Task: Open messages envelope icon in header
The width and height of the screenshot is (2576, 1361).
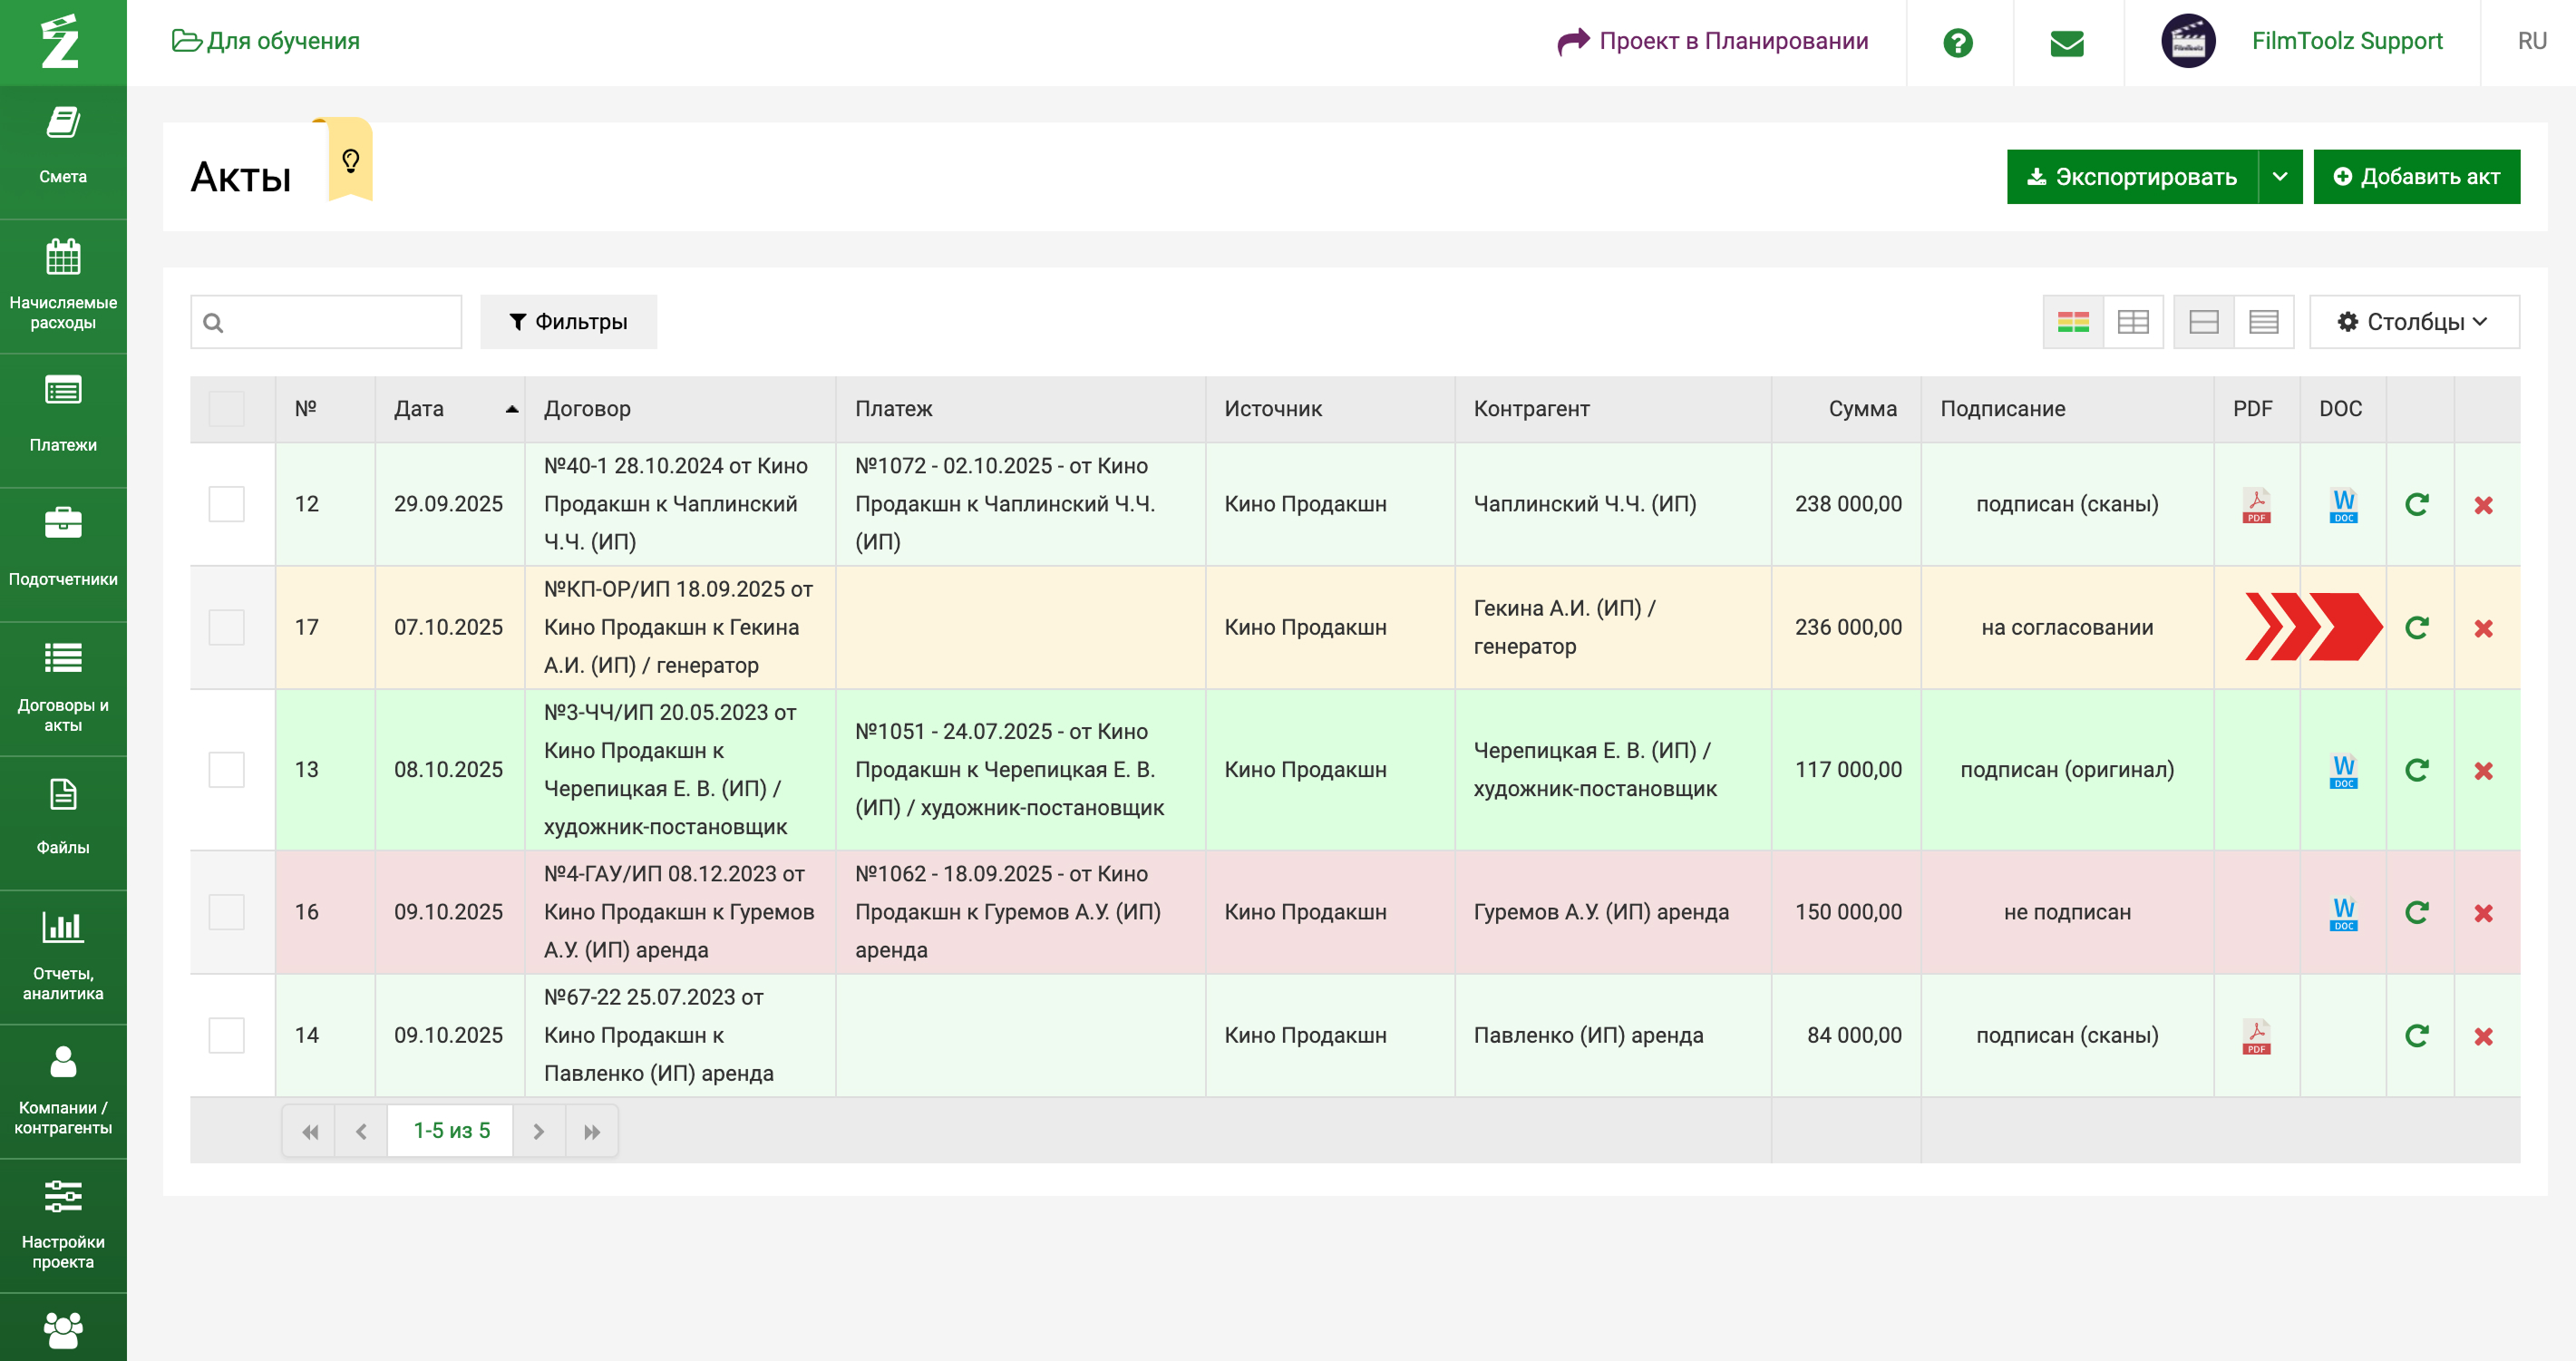Action: click(x=2066, y=42)
